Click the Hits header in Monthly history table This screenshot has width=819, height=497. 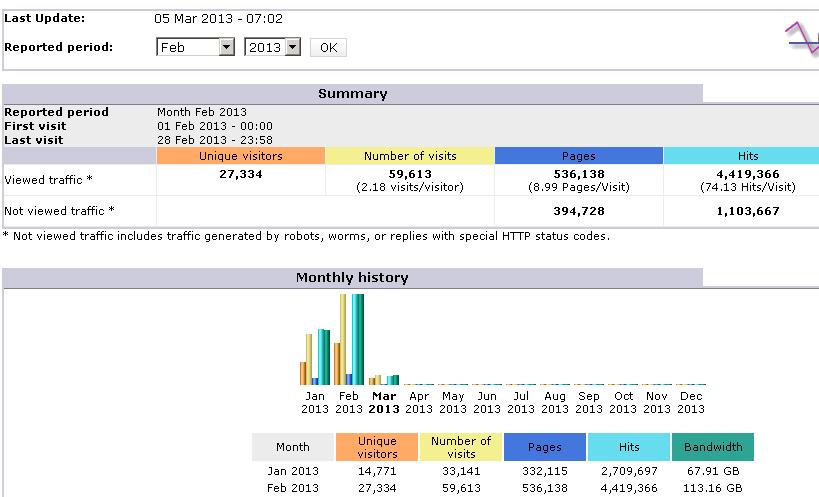pyautogui.click(x=629, y=447)
